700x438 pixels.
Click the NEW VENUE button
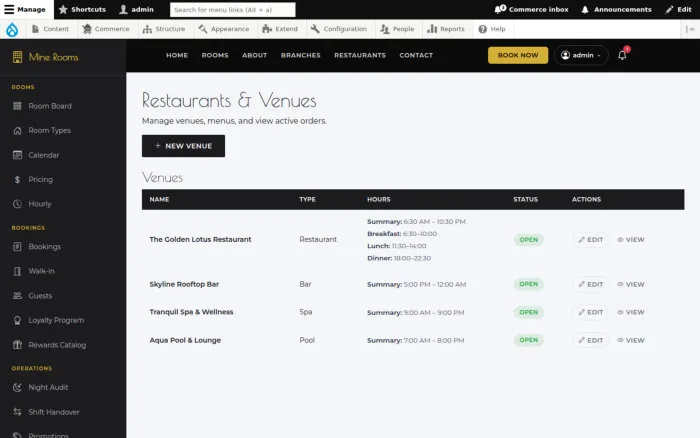(183, 146)
